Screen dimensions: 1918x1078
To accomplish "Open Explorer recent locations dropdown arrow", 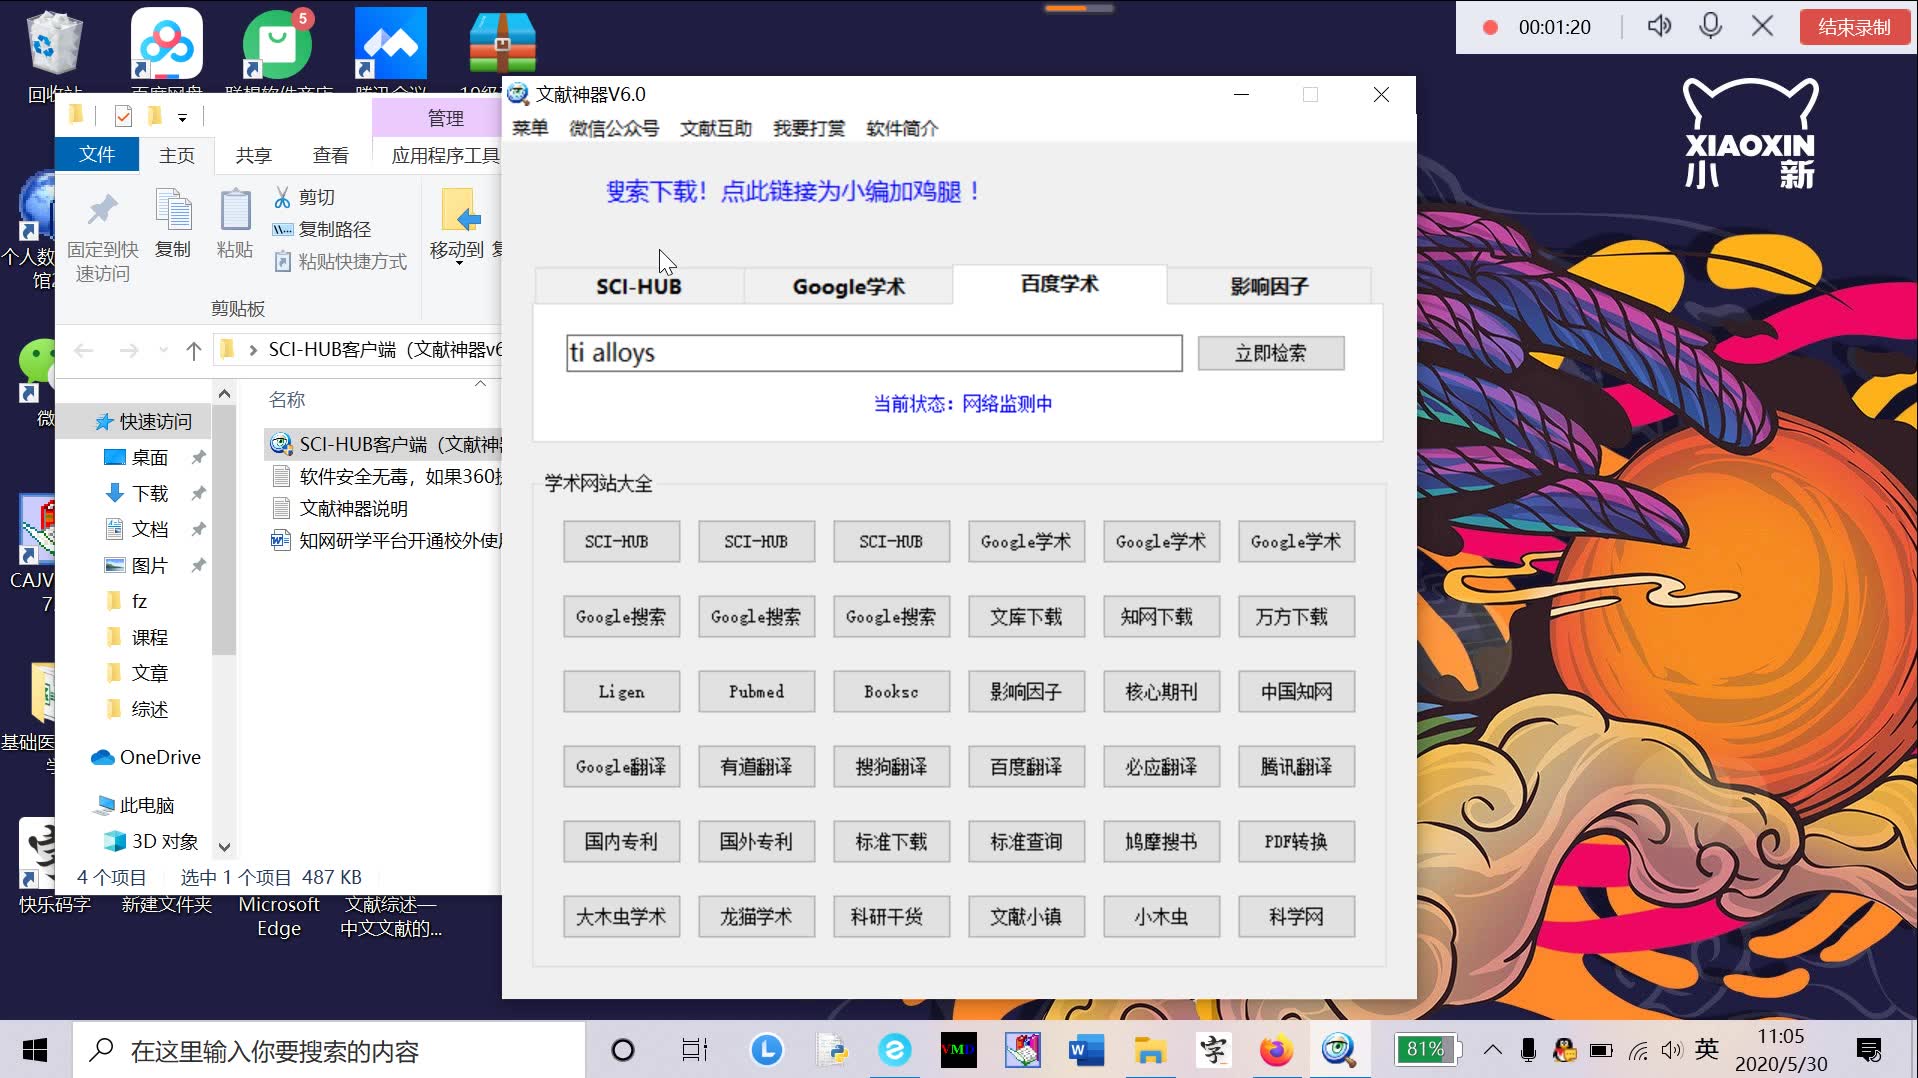I will point(163,350).
